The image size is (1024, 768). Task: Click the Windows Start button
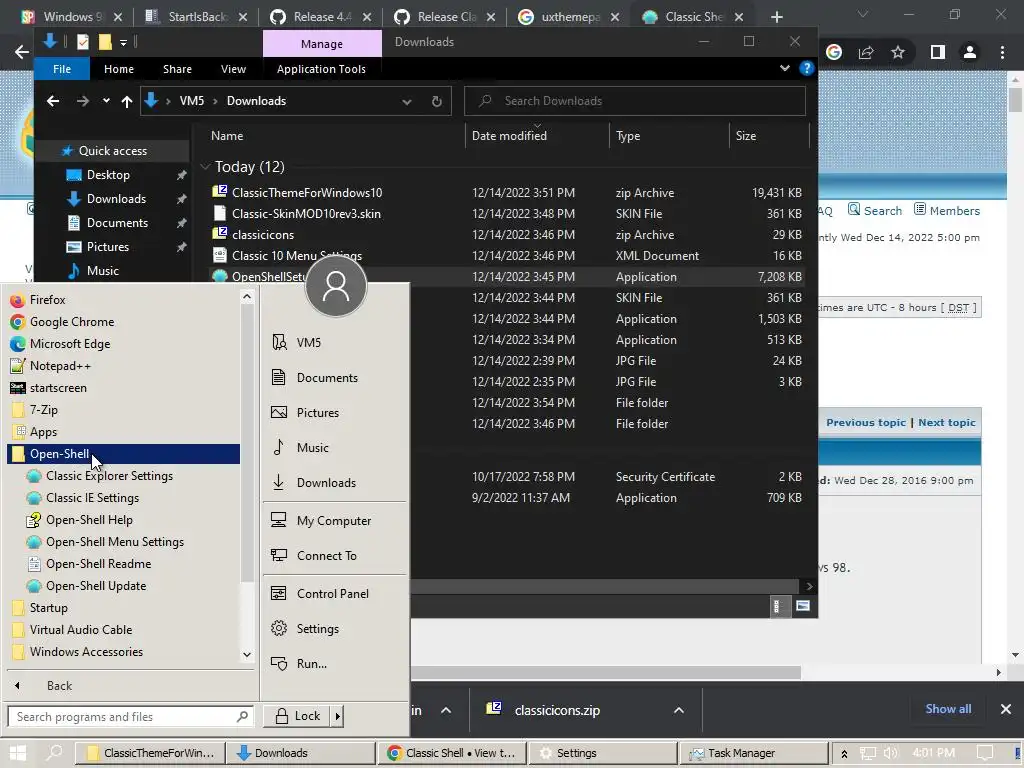(18, 753)
